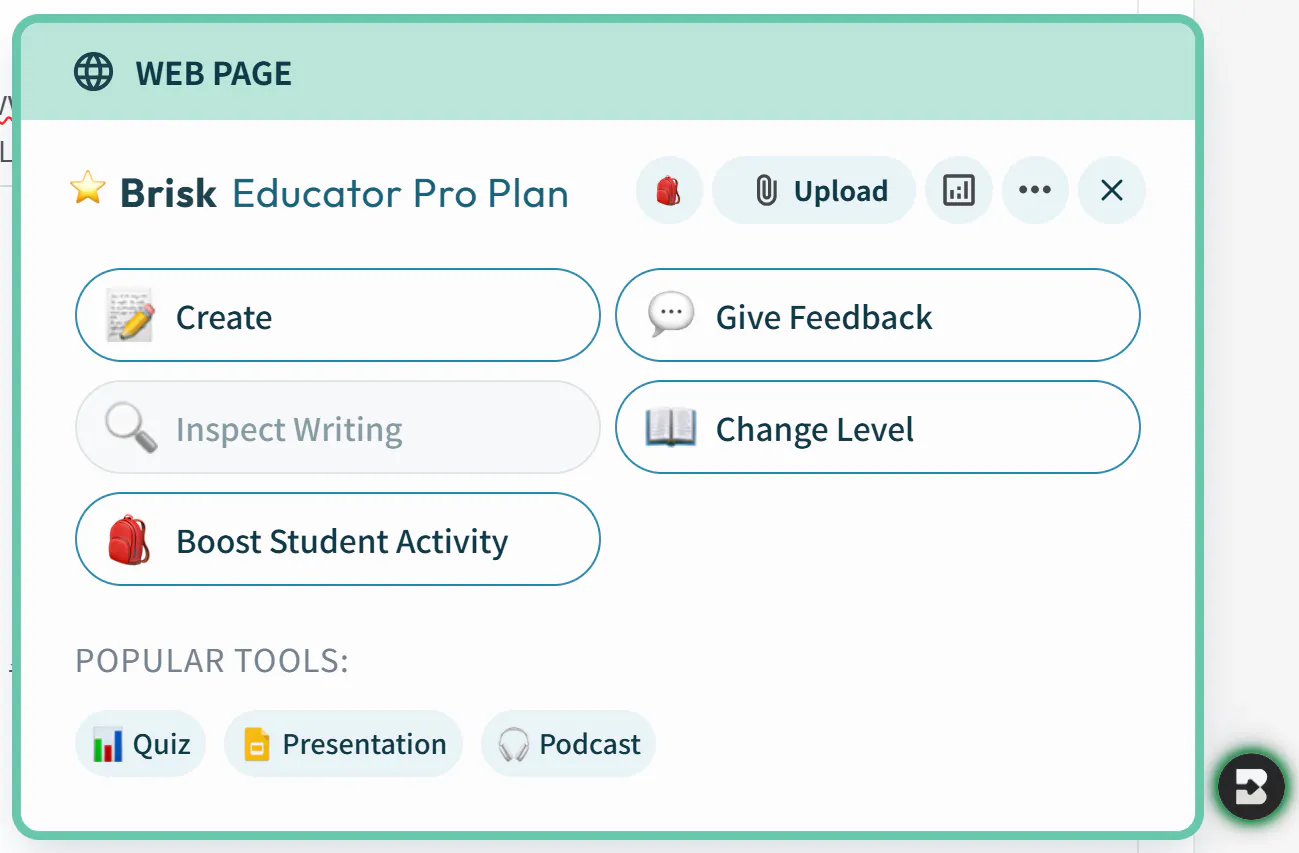Select Give Feedback
This screenshot has height=853, width=1299.
click(877, 315)
